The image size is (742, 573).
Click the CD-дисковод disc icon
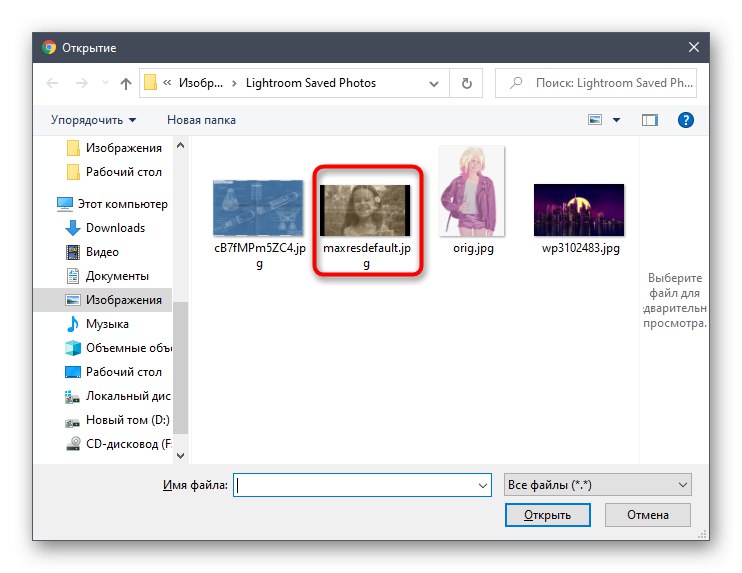73,444
